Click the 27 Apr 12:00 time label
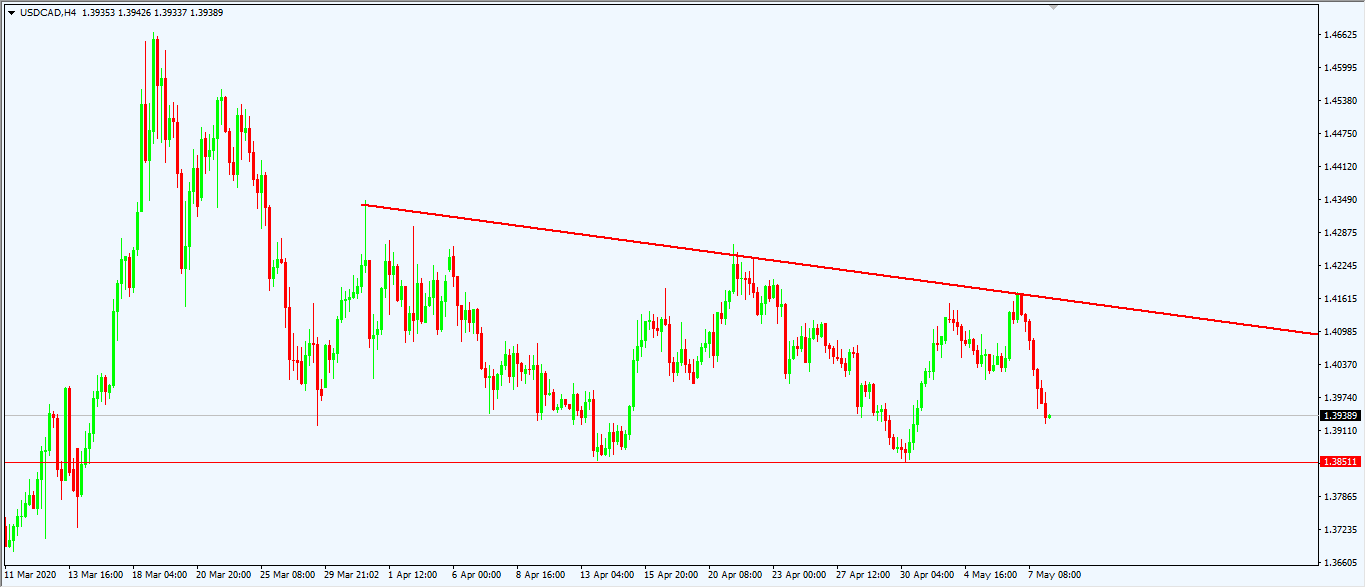The height and width of the screenshot is (588, 1366). (863, 575)
